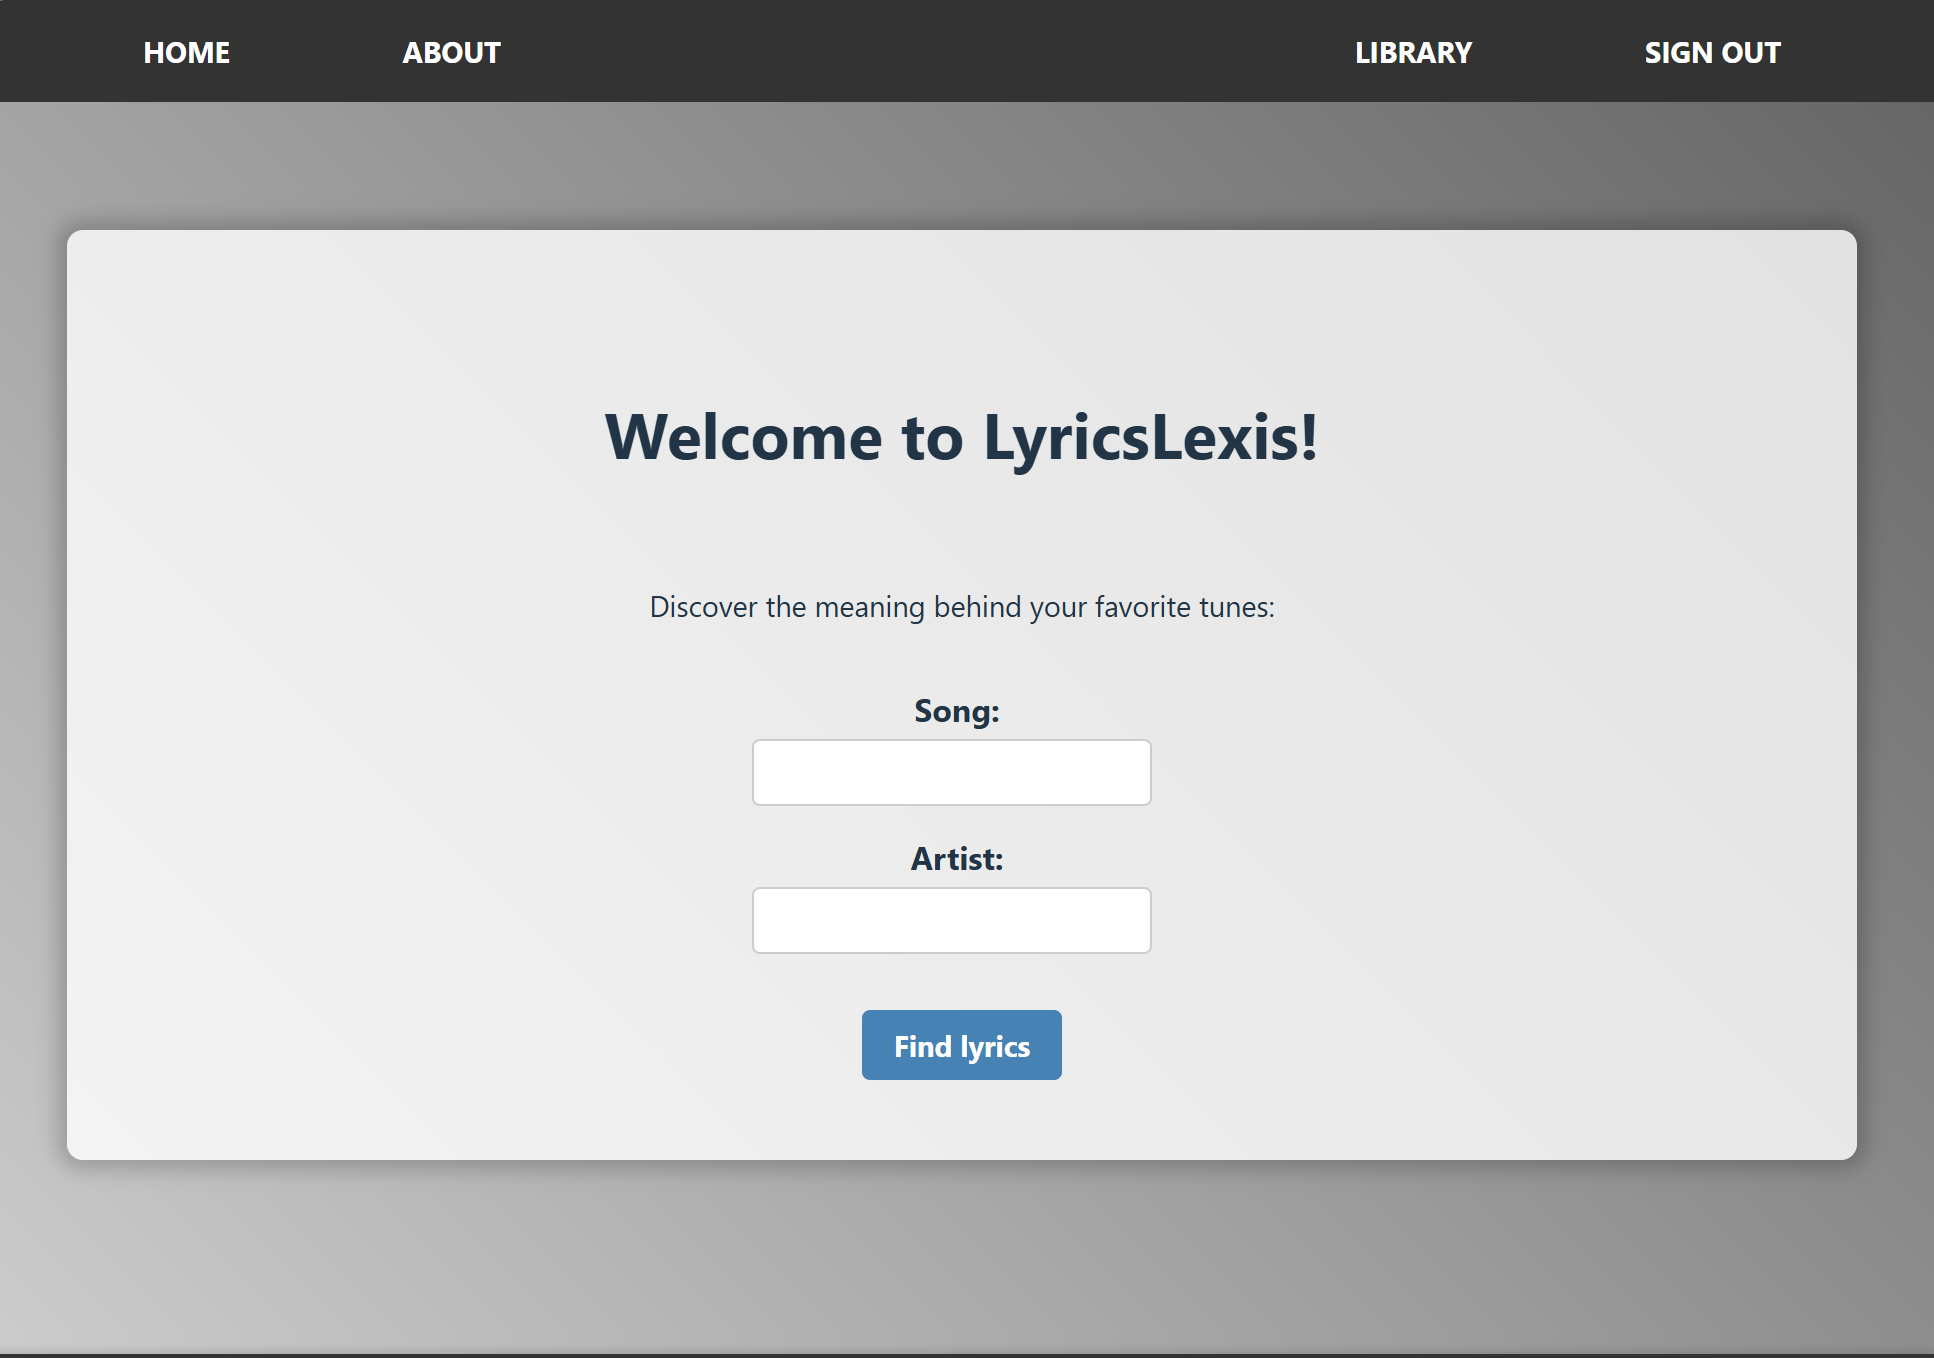Click the "Song:" field label
Image resolution: width=1934 pixels, height=1358 pixels.
[956, 711]
